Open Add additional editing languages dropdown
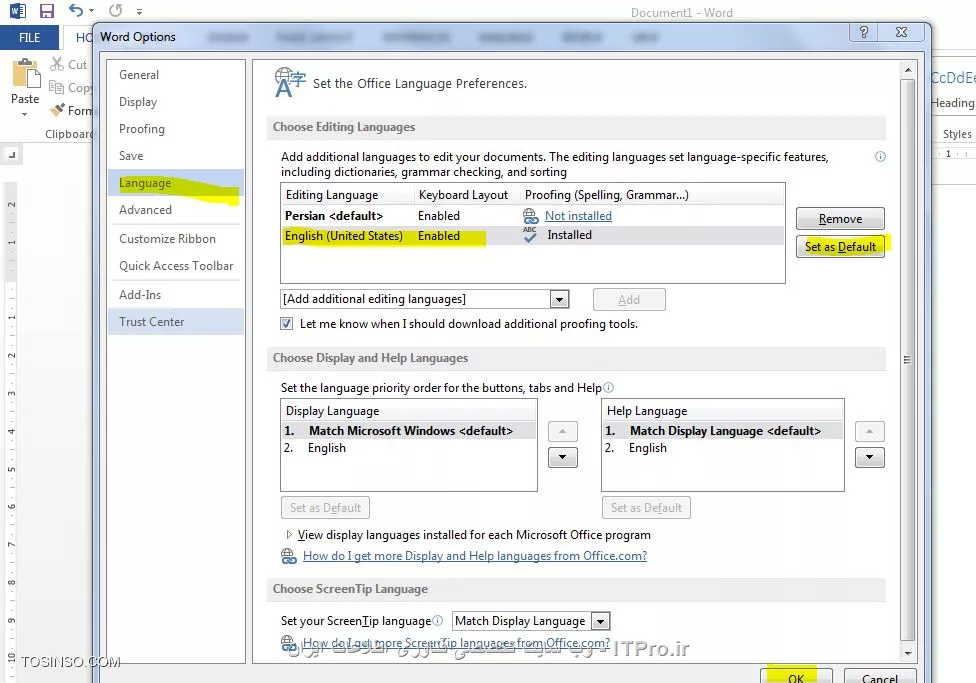Screen dimensions: 976x683 click(559, 299)
